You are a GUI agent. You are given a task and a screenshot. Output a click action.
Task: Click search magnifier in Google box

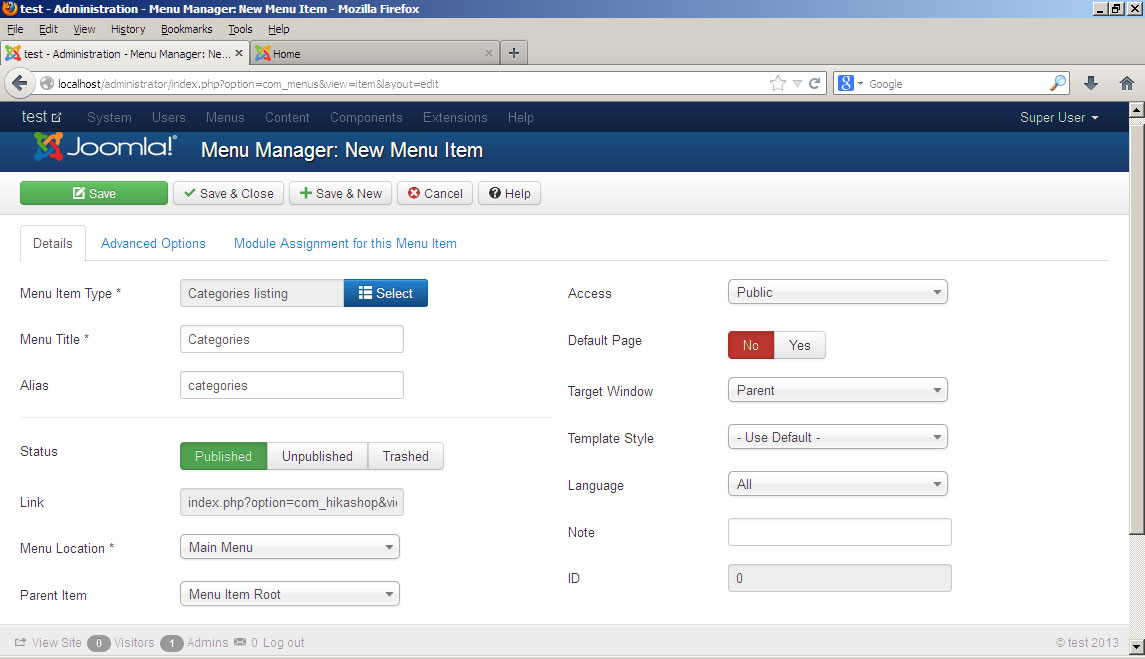[1057, 83]
